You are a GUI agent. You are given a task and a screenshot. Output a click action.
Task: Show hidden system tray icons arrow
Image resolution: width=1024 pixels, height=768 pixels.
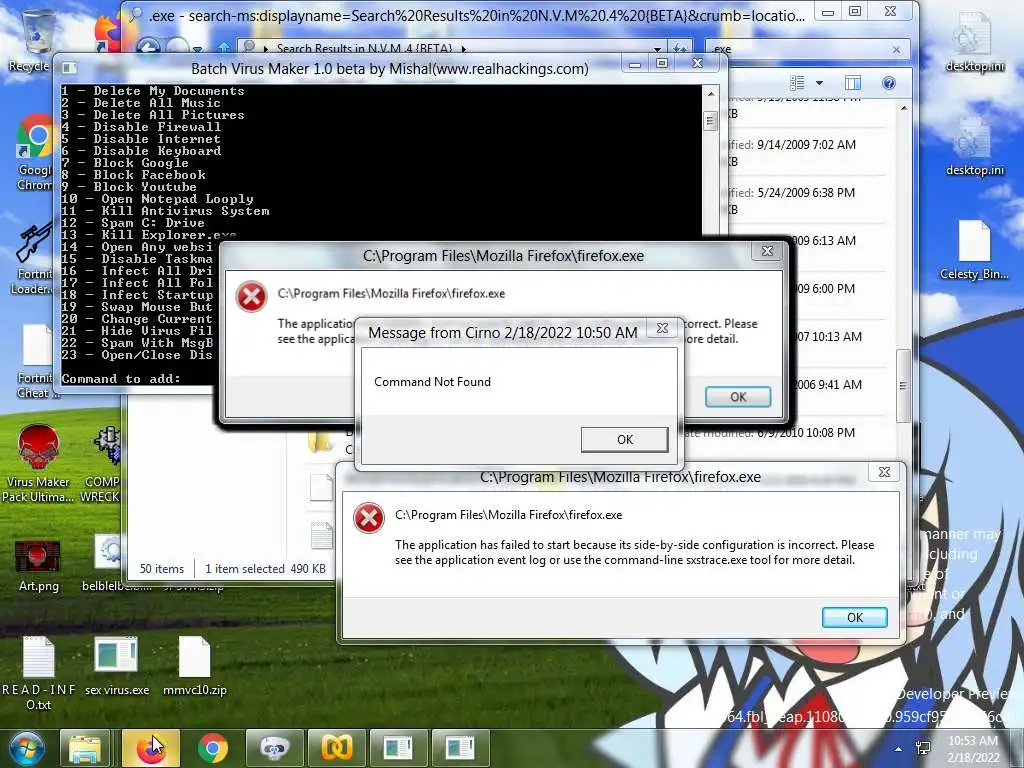[x=899, y=749]
